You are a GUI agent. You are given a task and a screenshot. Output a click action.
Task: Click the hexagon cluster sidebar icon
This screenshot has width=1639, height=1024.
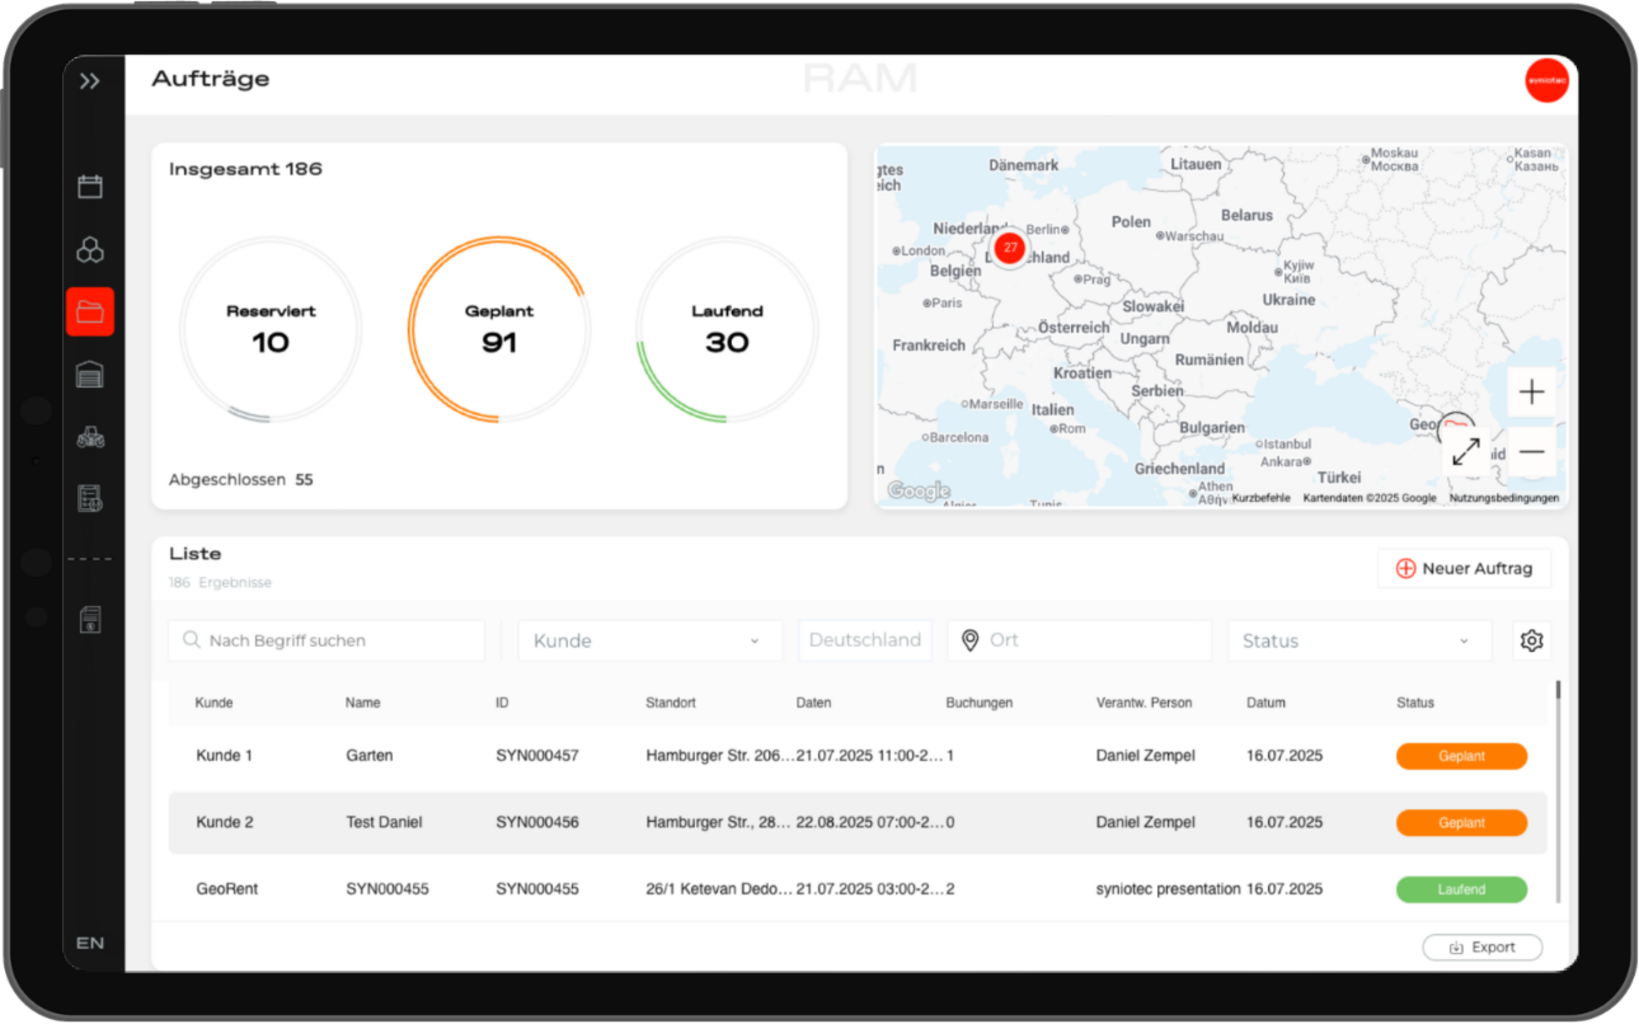click(90, 249)
